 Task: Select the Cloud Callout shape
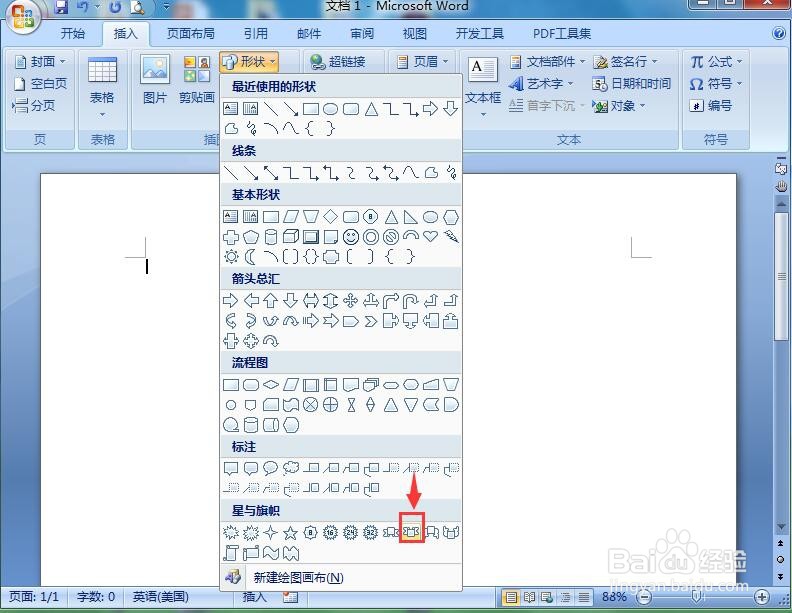click(290, 469)
